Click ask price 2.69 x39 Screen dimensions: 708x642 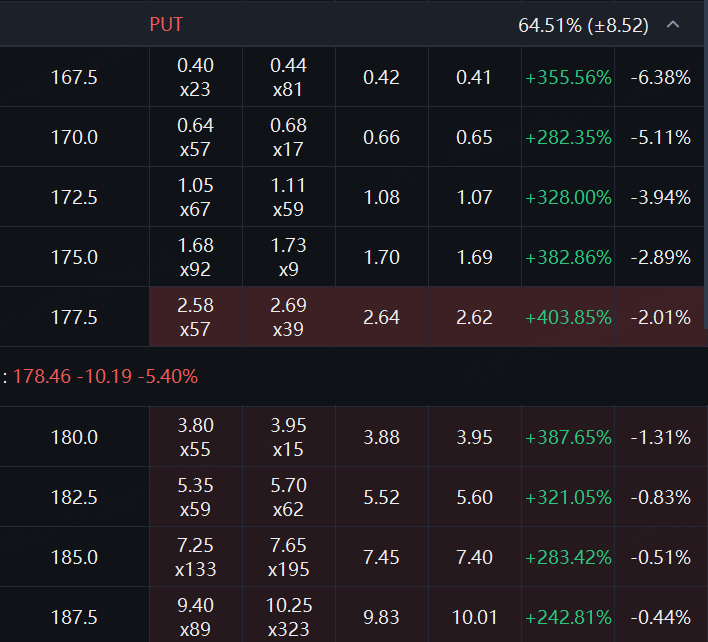[288, 317]
